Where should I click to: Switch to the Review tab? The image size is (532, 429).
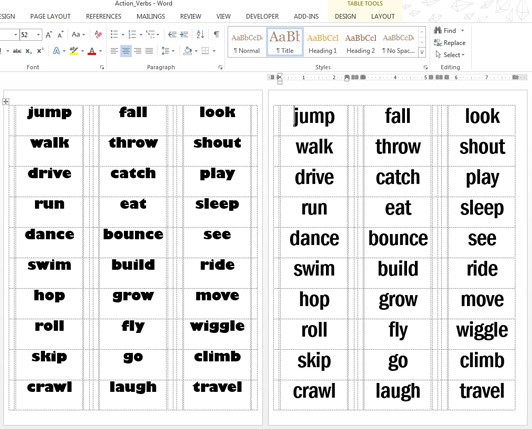pyautogui.click(x=190, y=16)
